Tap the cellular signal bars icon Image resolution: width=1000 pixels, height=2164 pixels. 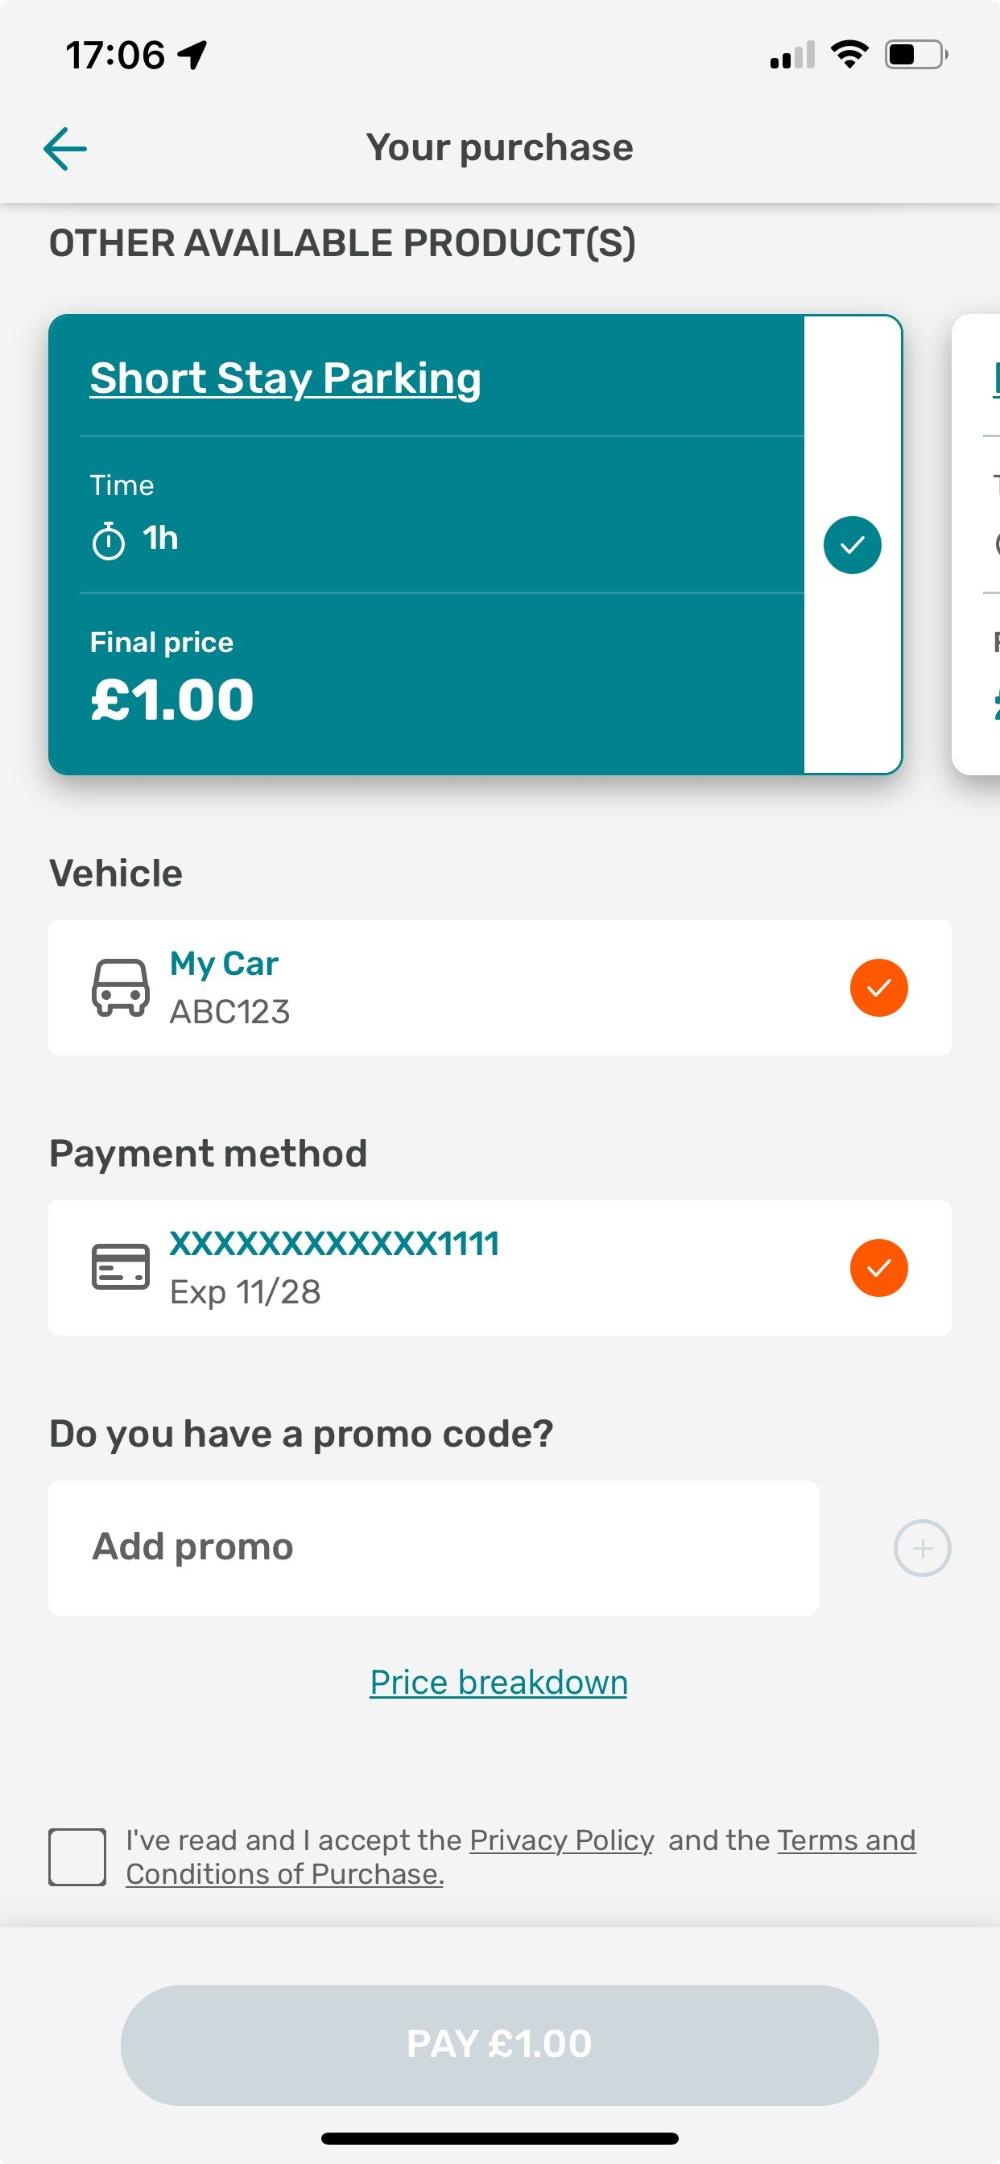[x=792, y=55]
